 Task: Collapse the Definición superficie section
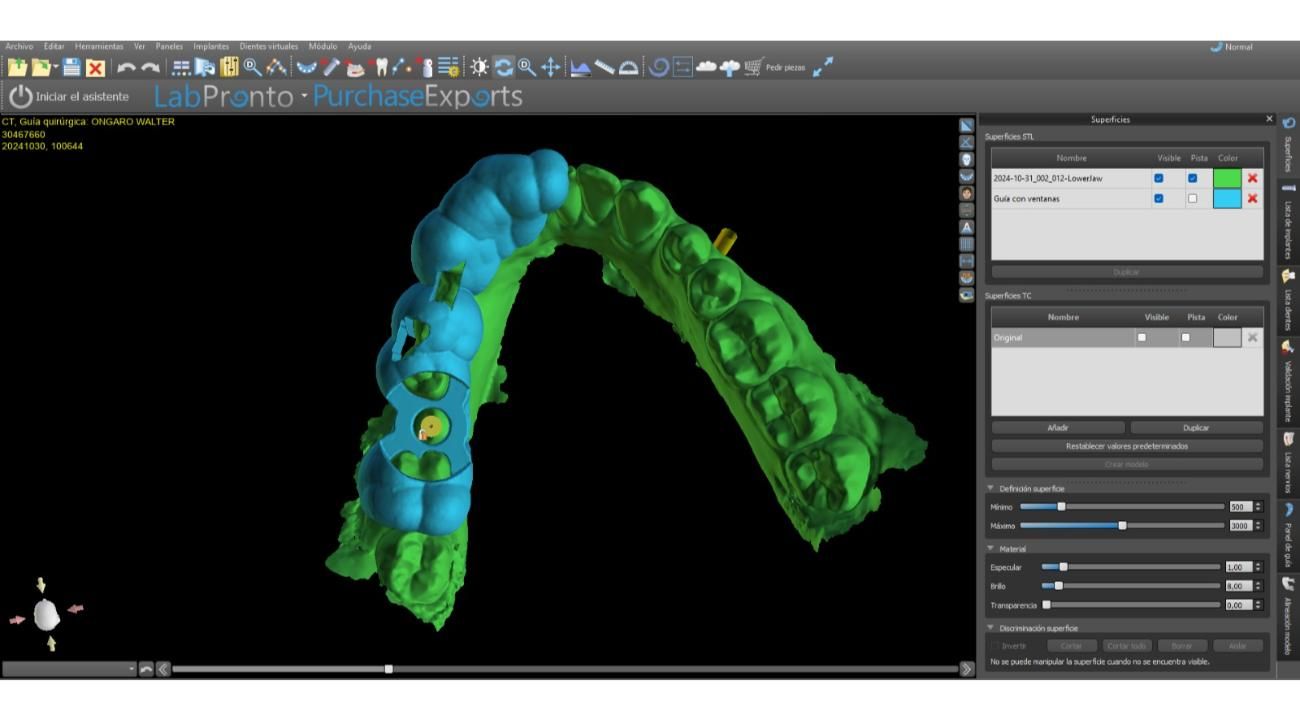click(x=991, y=488)
